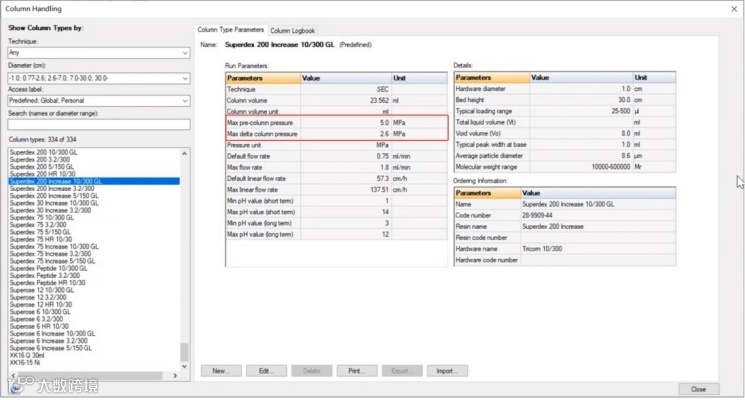Select Superose 6 Increase 5/150 GL in the list
745x400 pixels.
click(x=51, y=348)
